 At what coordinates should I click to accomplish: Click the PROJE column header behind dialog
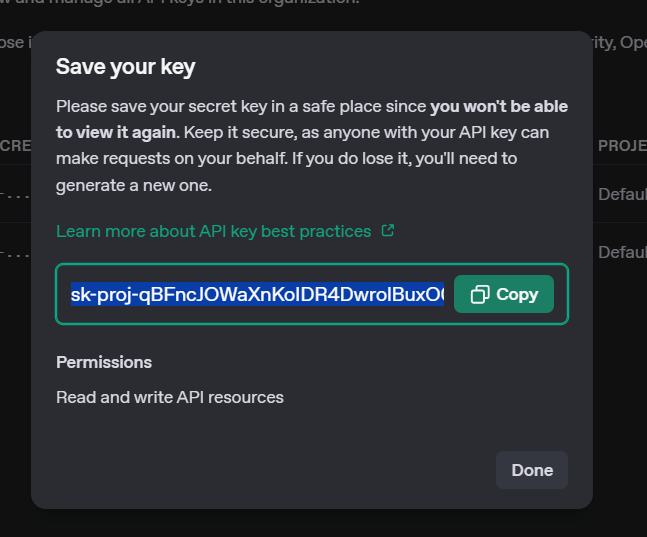point(622,146)
